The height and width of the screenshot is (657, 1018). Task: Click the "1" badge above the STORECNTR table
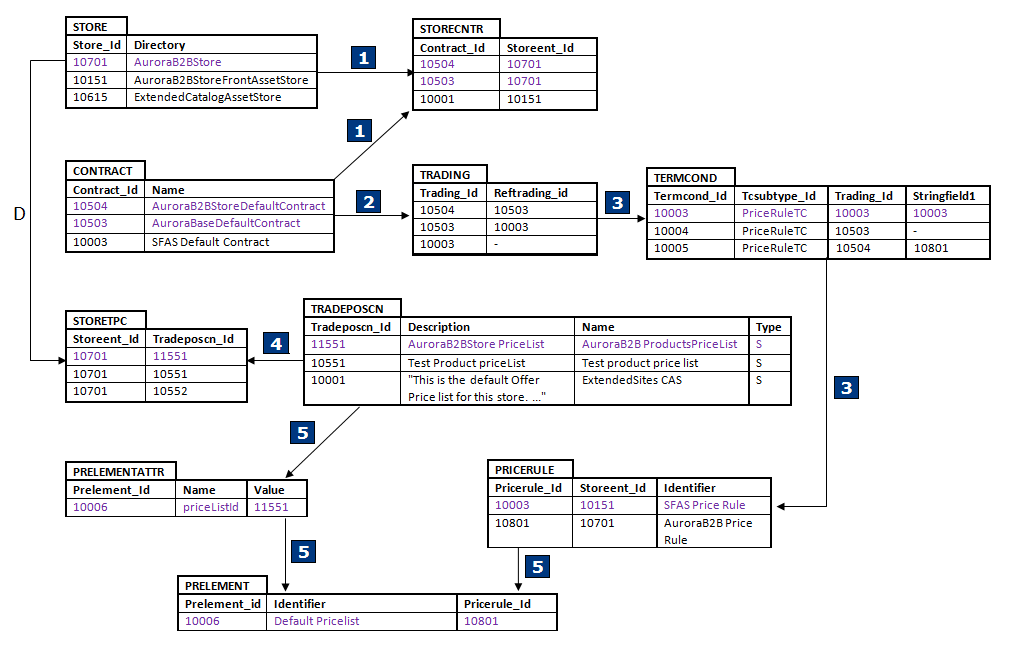pos(363,58)
